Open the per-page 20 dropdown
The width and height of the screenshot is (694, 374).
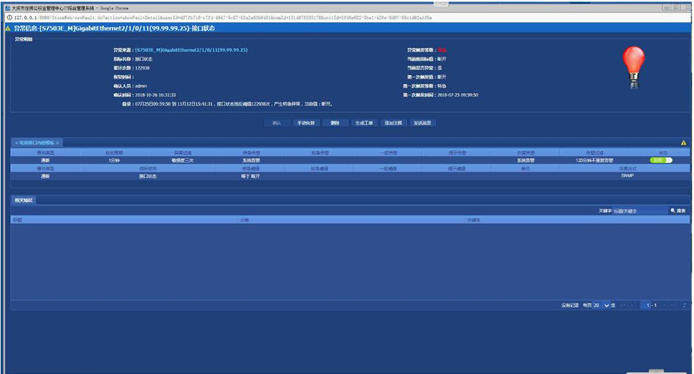(x=601, y=305)
